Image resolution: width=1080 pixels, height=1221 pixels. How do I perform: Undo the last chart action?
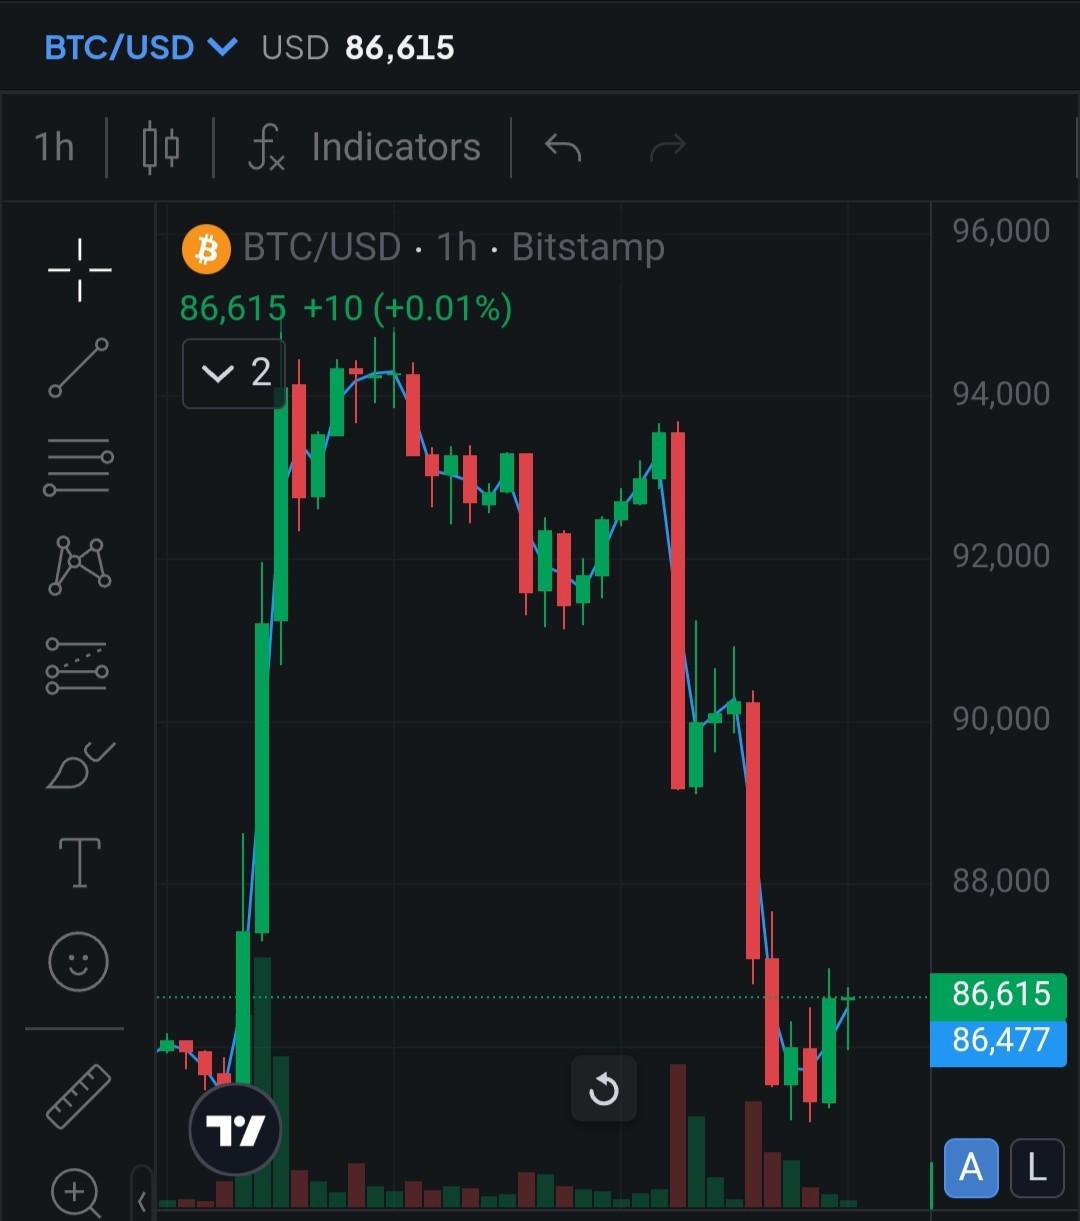pyautogui.click(x=563, y=148)
